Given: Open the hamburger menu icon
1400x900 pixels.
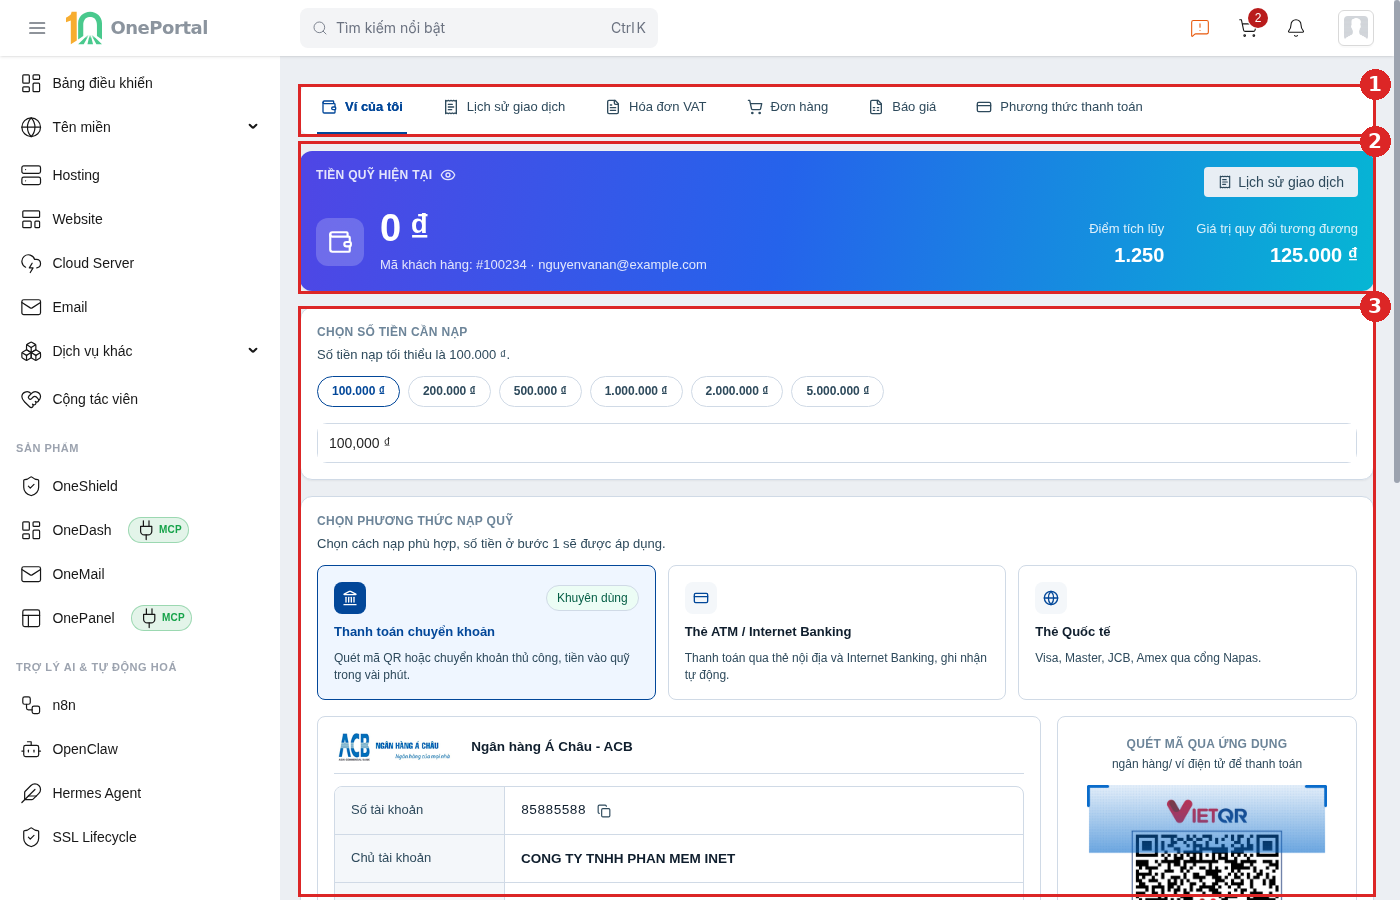Looking at the screenshot, I should [x=37, y=28].
